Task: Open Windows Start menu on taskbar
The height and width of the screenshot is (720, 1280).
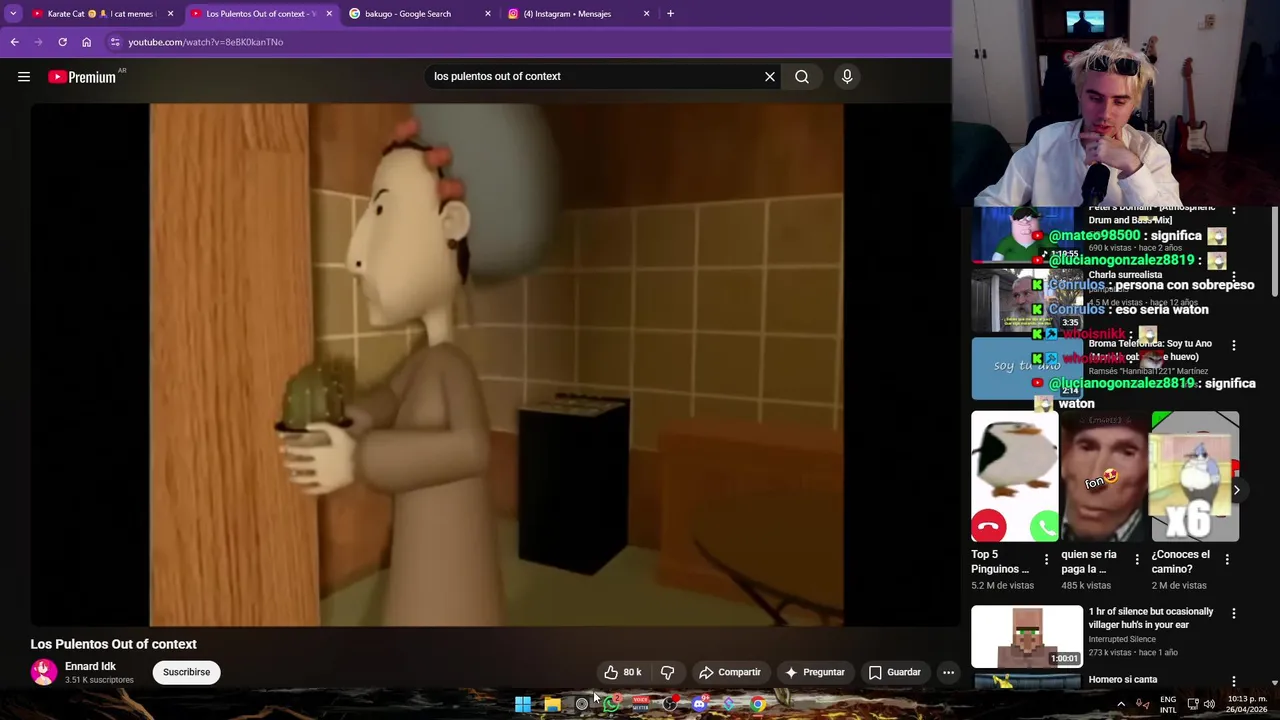Action: (x=523, y=704)
